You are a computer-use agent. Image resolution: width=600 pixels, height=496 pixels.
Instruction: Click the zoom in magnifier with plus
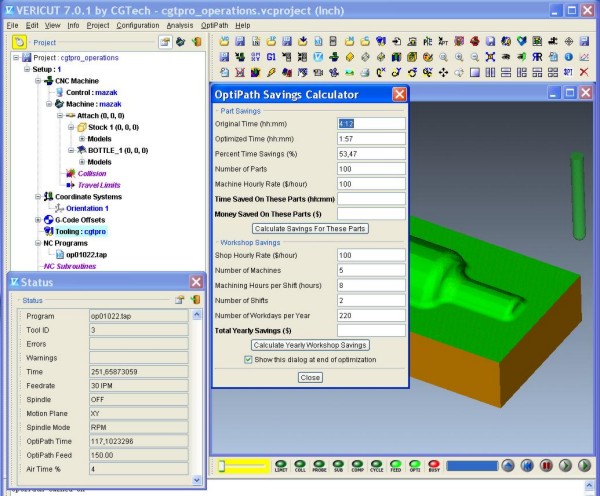point(459,57)
